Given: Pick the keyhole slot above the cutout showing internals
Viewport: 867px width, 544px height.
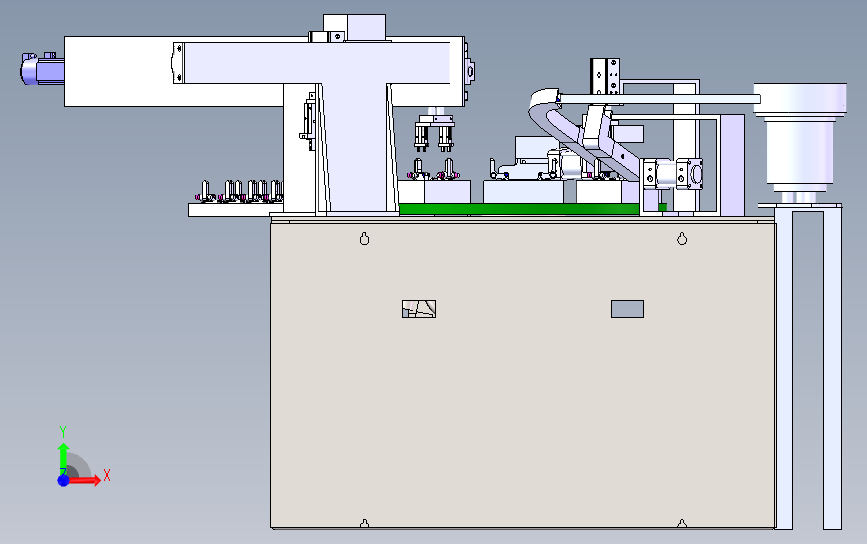Looking at the screenshot, I should 364,238.
